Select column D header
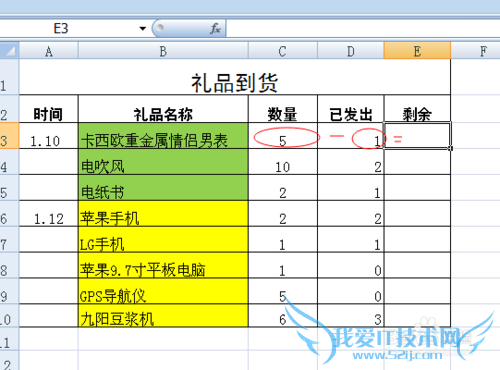The height and width of the screenshot is (370, 500). coord(351,51)
